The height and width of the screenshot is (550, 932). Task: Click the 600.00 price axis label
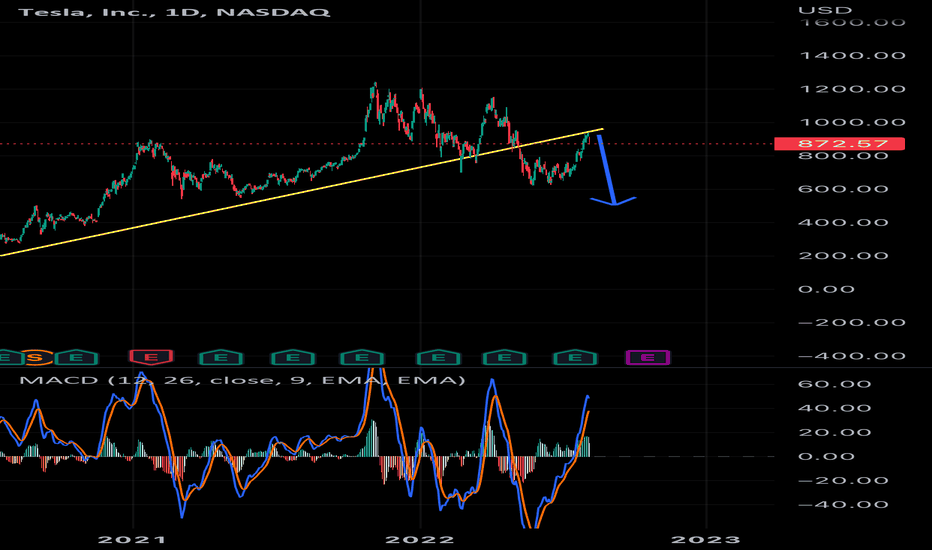[x=843, y=188]
